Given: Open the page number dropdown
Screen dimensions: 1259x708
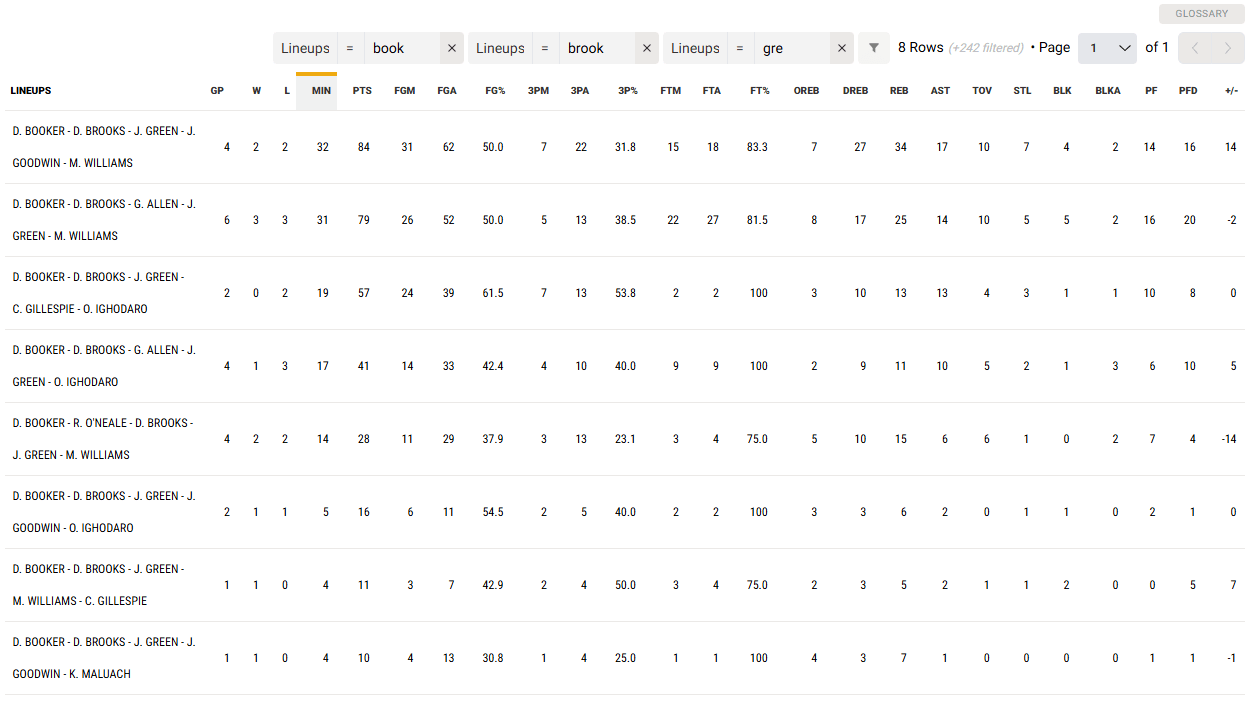Looking at the screenshot, I should (1110, 48).
